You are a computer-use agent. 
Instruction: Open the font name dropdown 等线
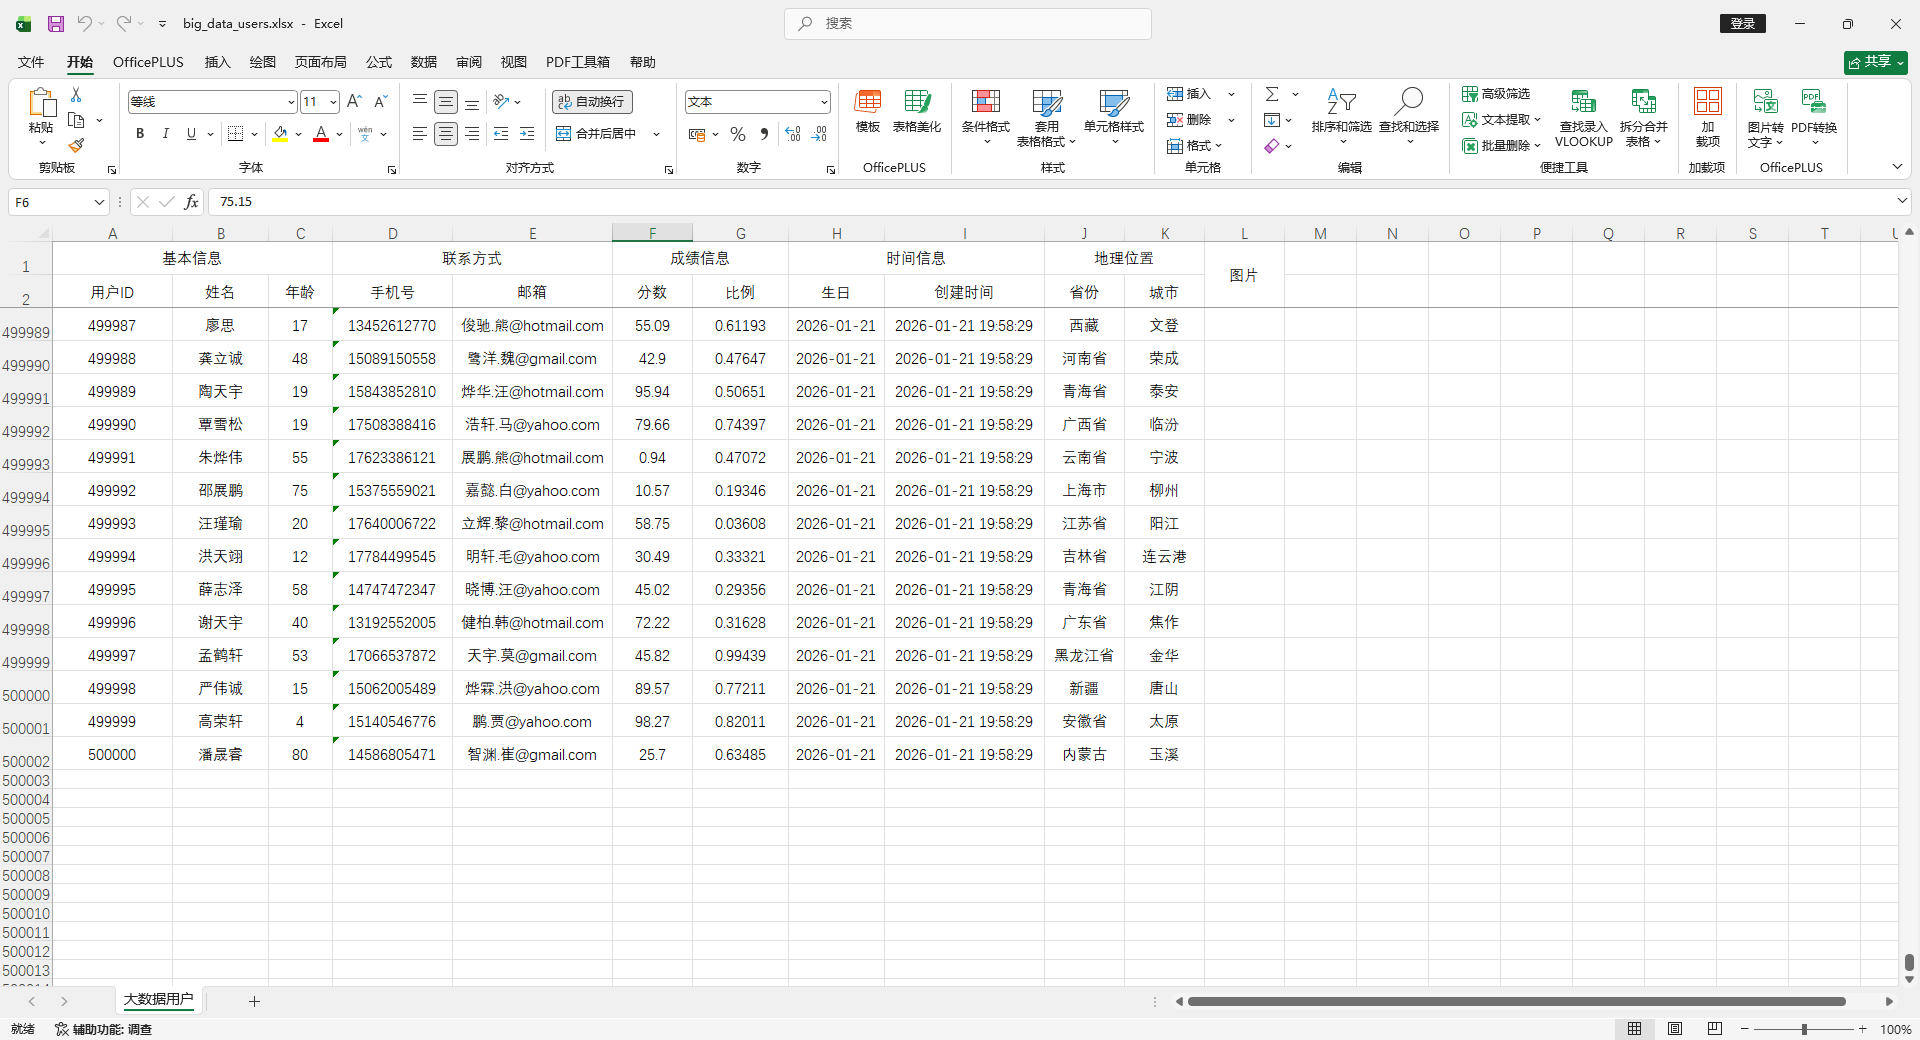click(291, 102)
